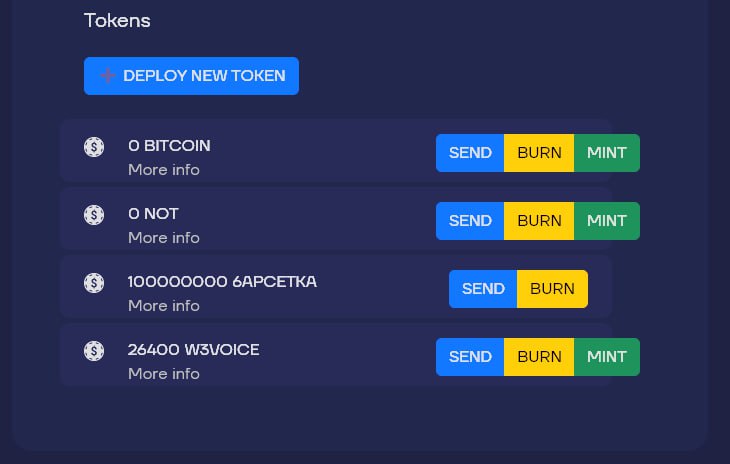Screen dimensions: 730x464
Task: Mint more BITCOIN tokens
Action: [x=607, y=153]
